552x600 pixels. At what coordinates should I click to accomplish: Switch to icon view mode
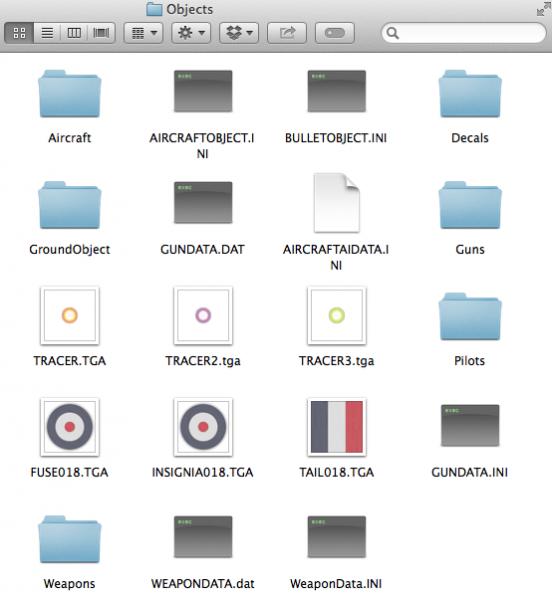click(x=19, y=33)
